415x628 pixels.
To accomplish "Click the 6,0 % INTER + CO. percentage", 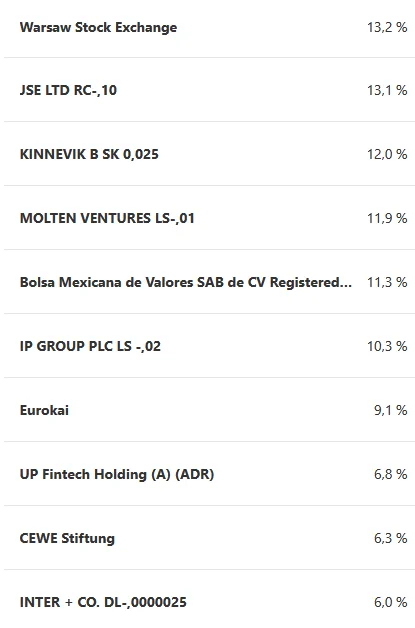I will 391,602.
